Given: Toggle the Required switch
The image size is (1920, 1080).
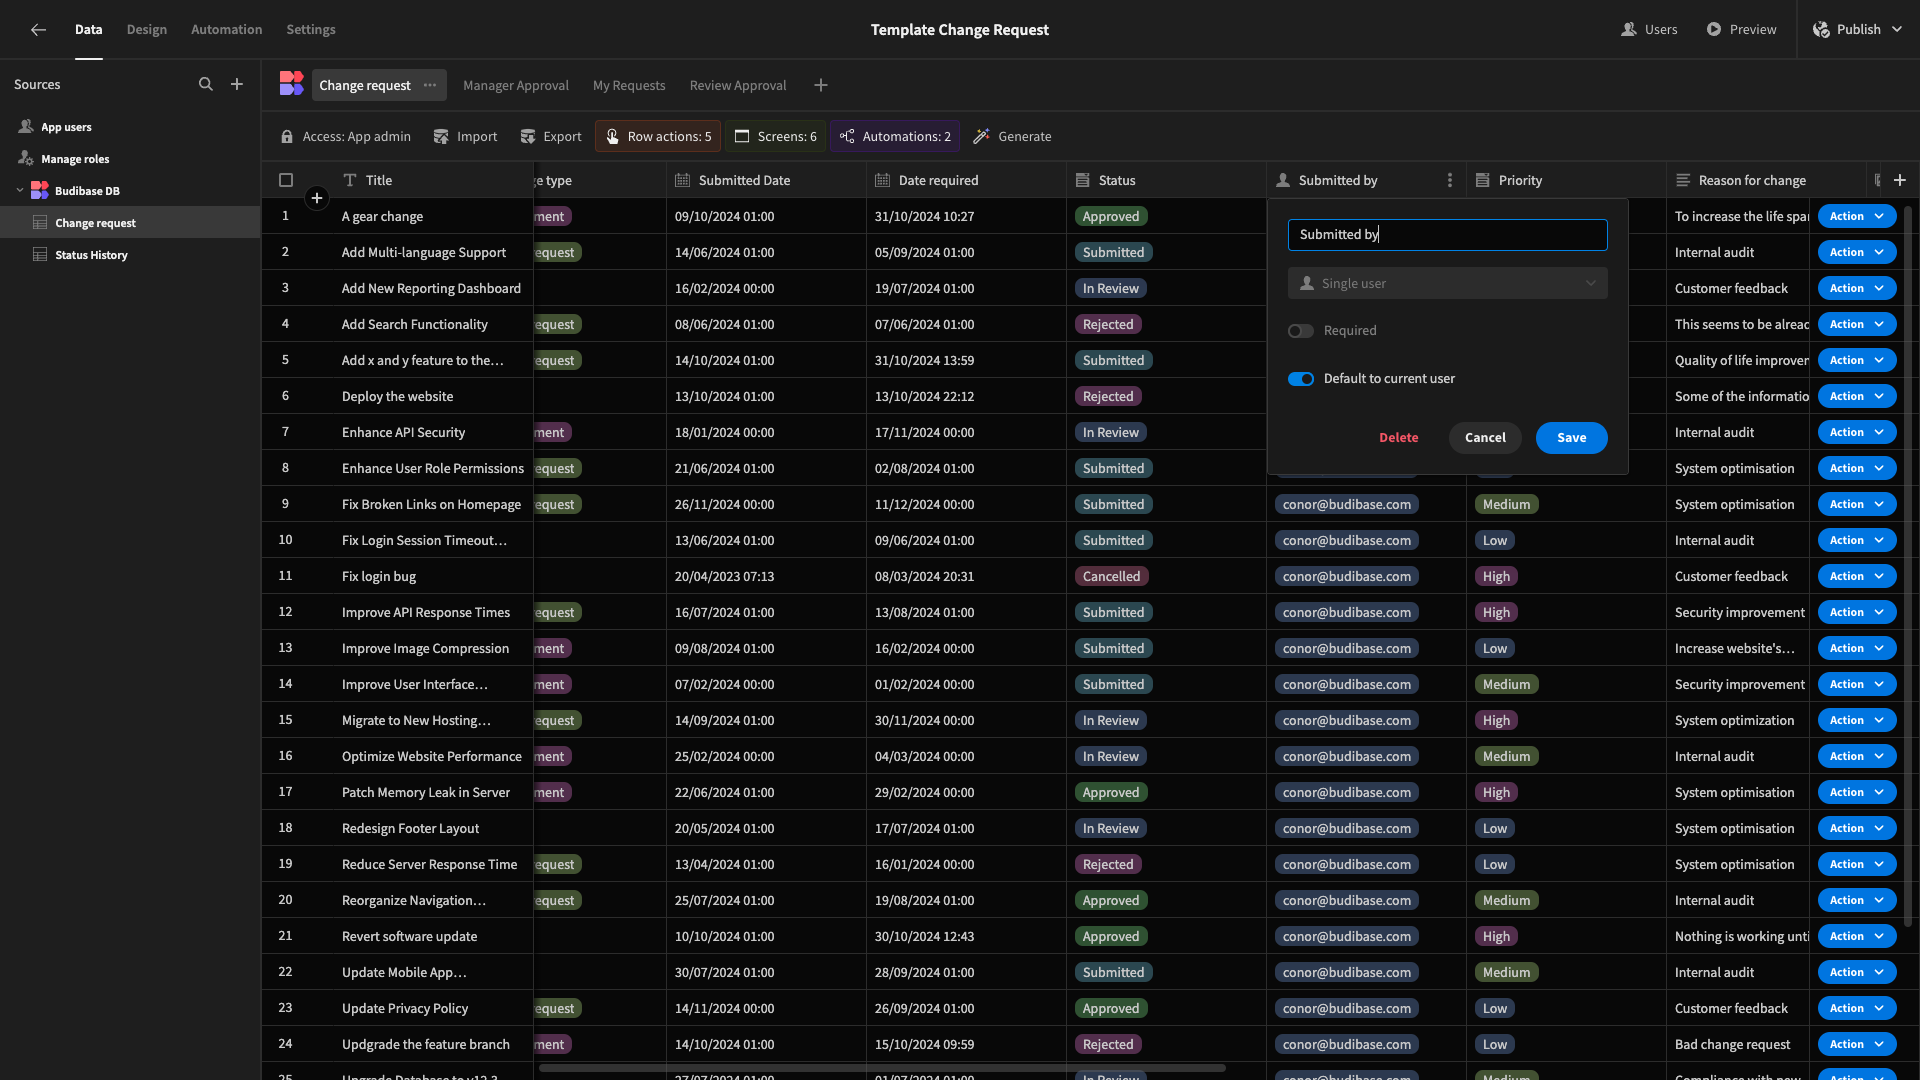Looking at the screenshot, I should [x=1301, y=331].
